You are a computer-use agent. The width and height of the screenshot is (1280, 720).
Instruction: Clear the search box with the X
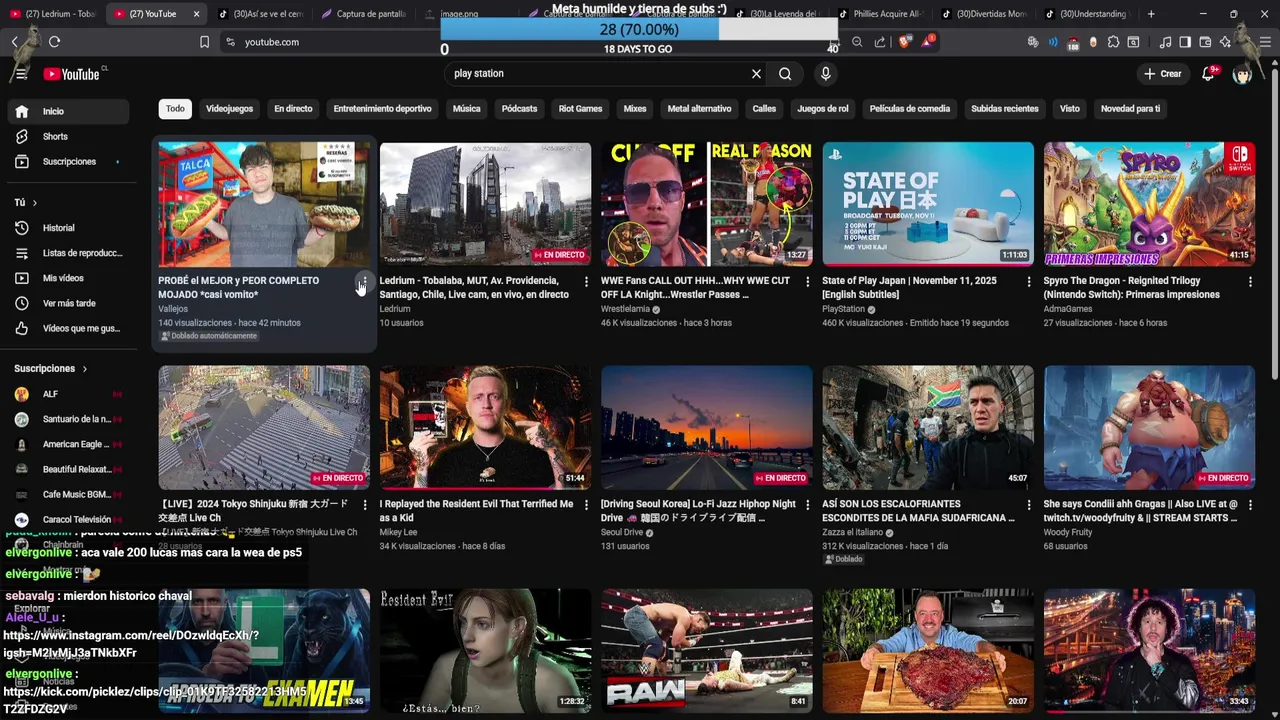(x=756, y=74)
